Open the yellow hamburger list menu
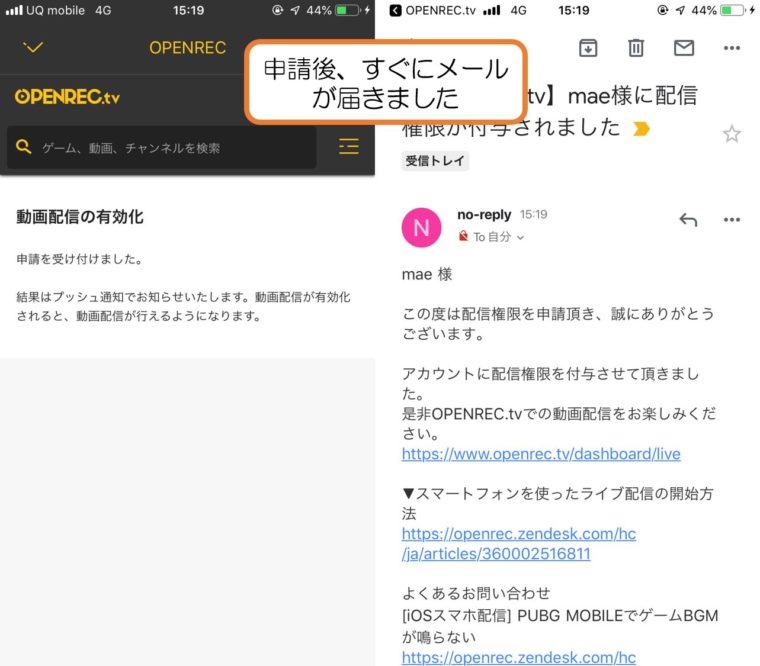 tap(348, 146)
